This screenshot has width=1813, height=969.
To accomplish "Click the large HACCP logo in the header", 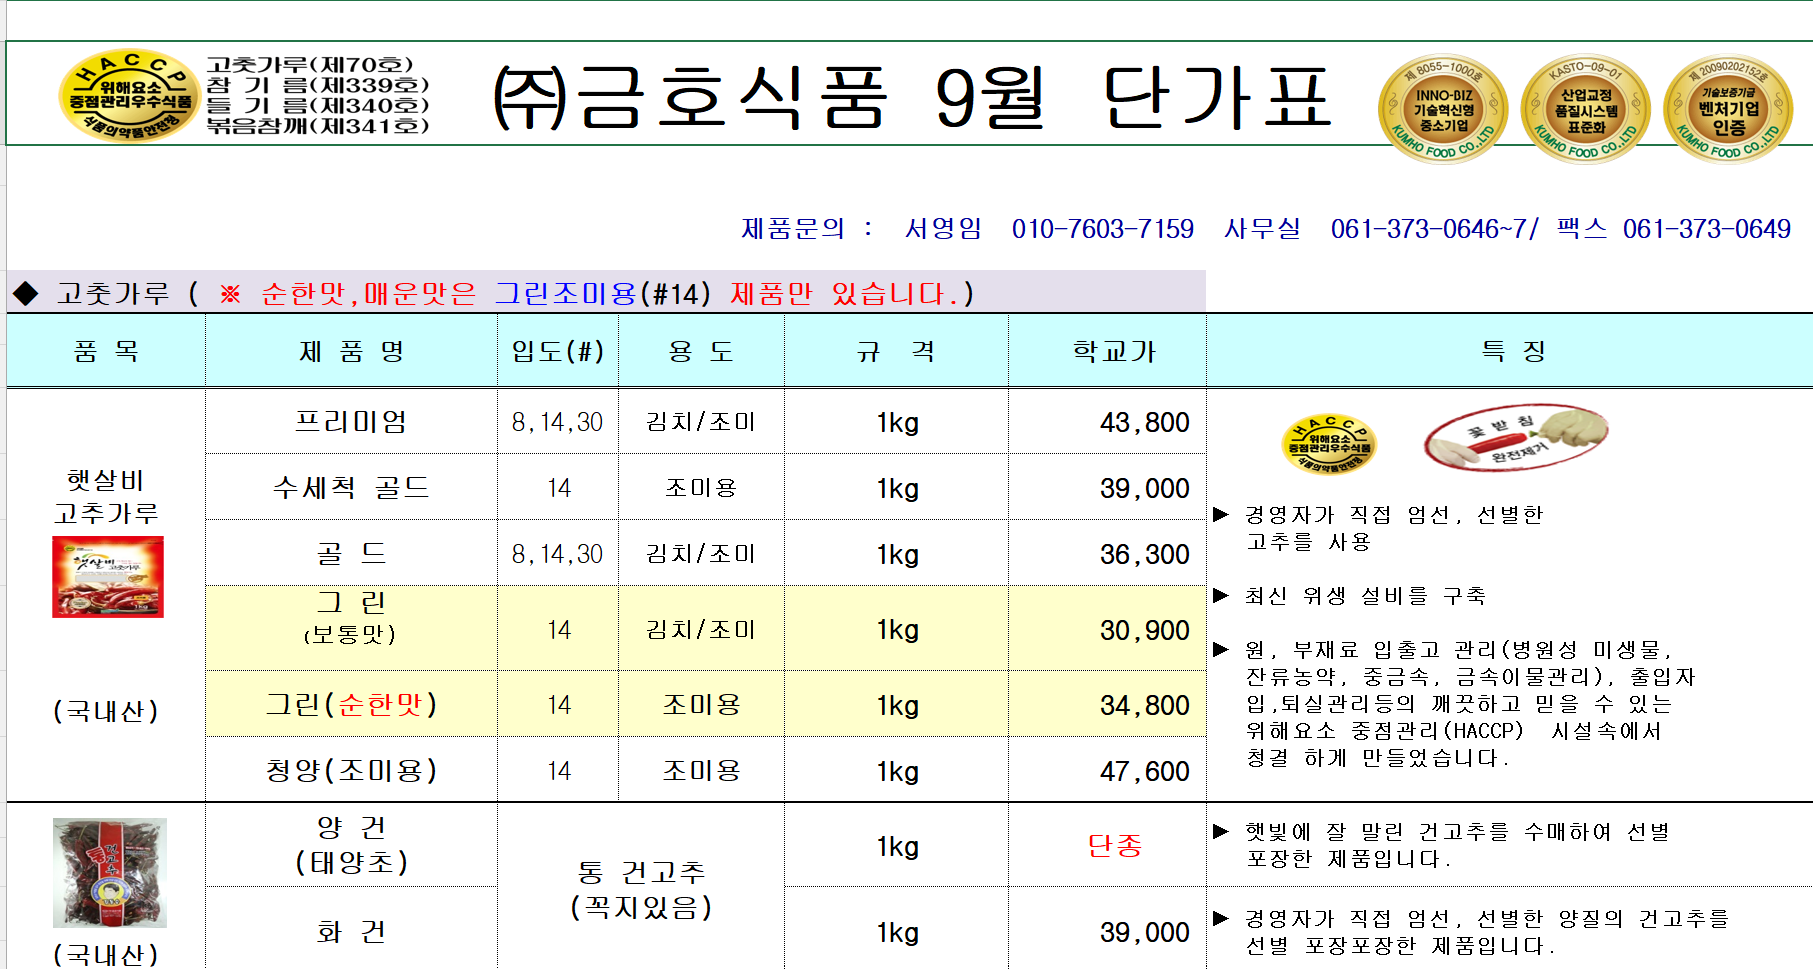I will click(x=126, y=95).
